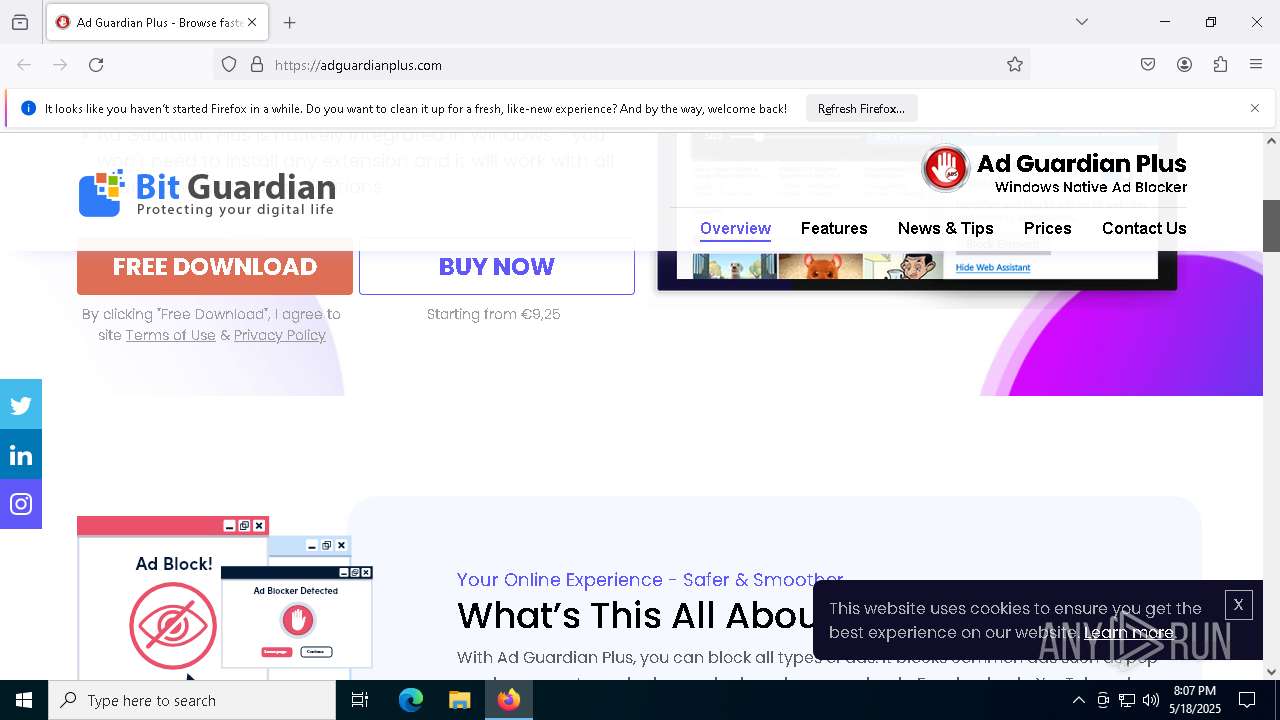The width and height of the screenshot is (1280, 720).
Task: Select the Overview nav item
Action: click(x=735, y=228)
